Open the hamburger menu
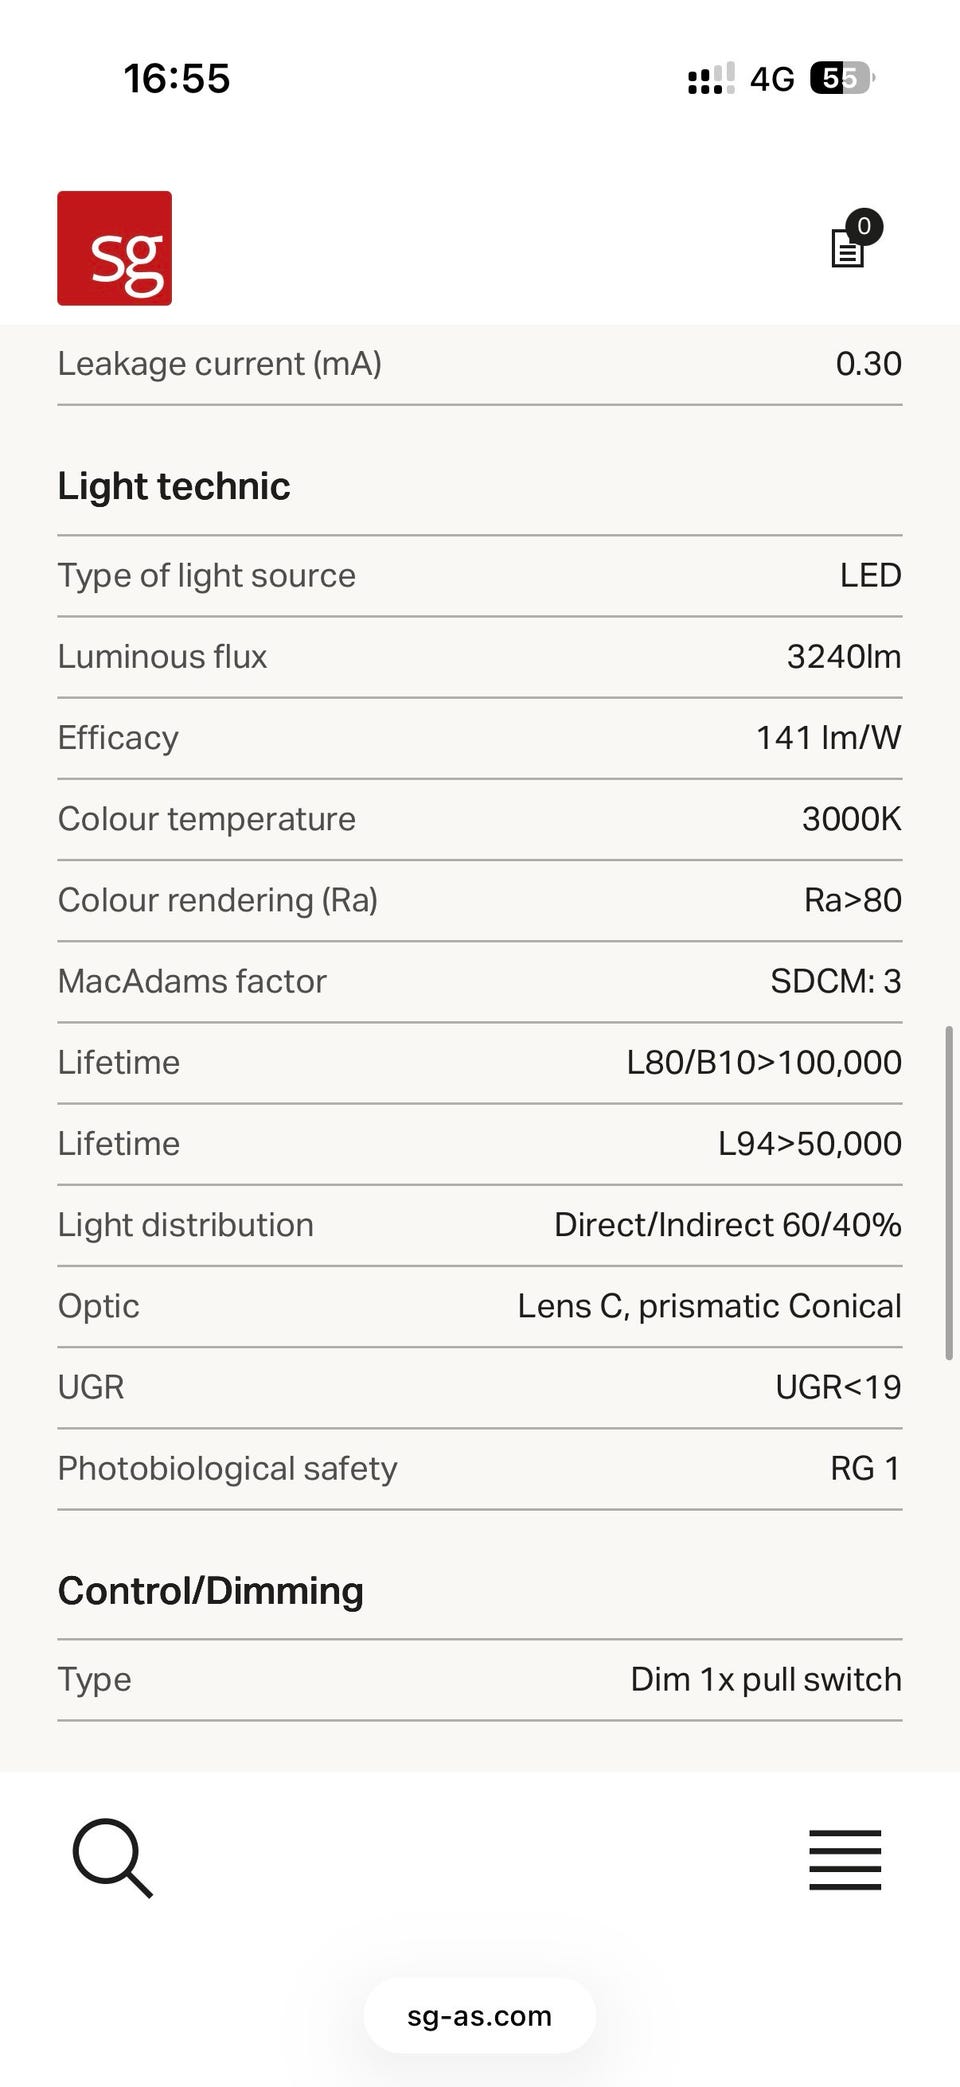This screenshot has height=2087, width=960. click(845, 1860)
